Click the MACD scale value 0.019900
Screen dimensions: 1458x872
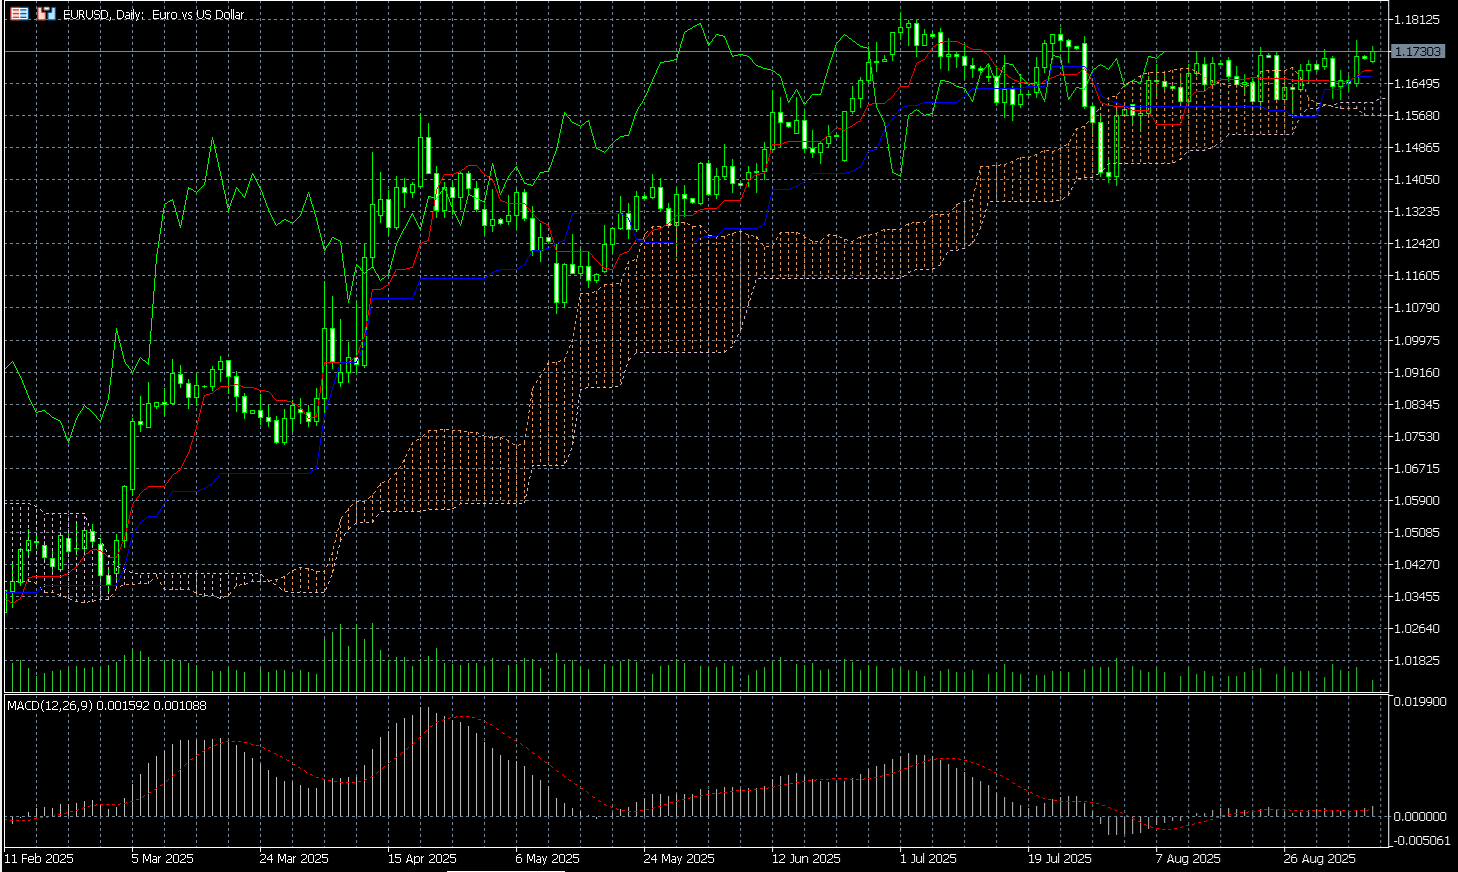coord(1420,702)
